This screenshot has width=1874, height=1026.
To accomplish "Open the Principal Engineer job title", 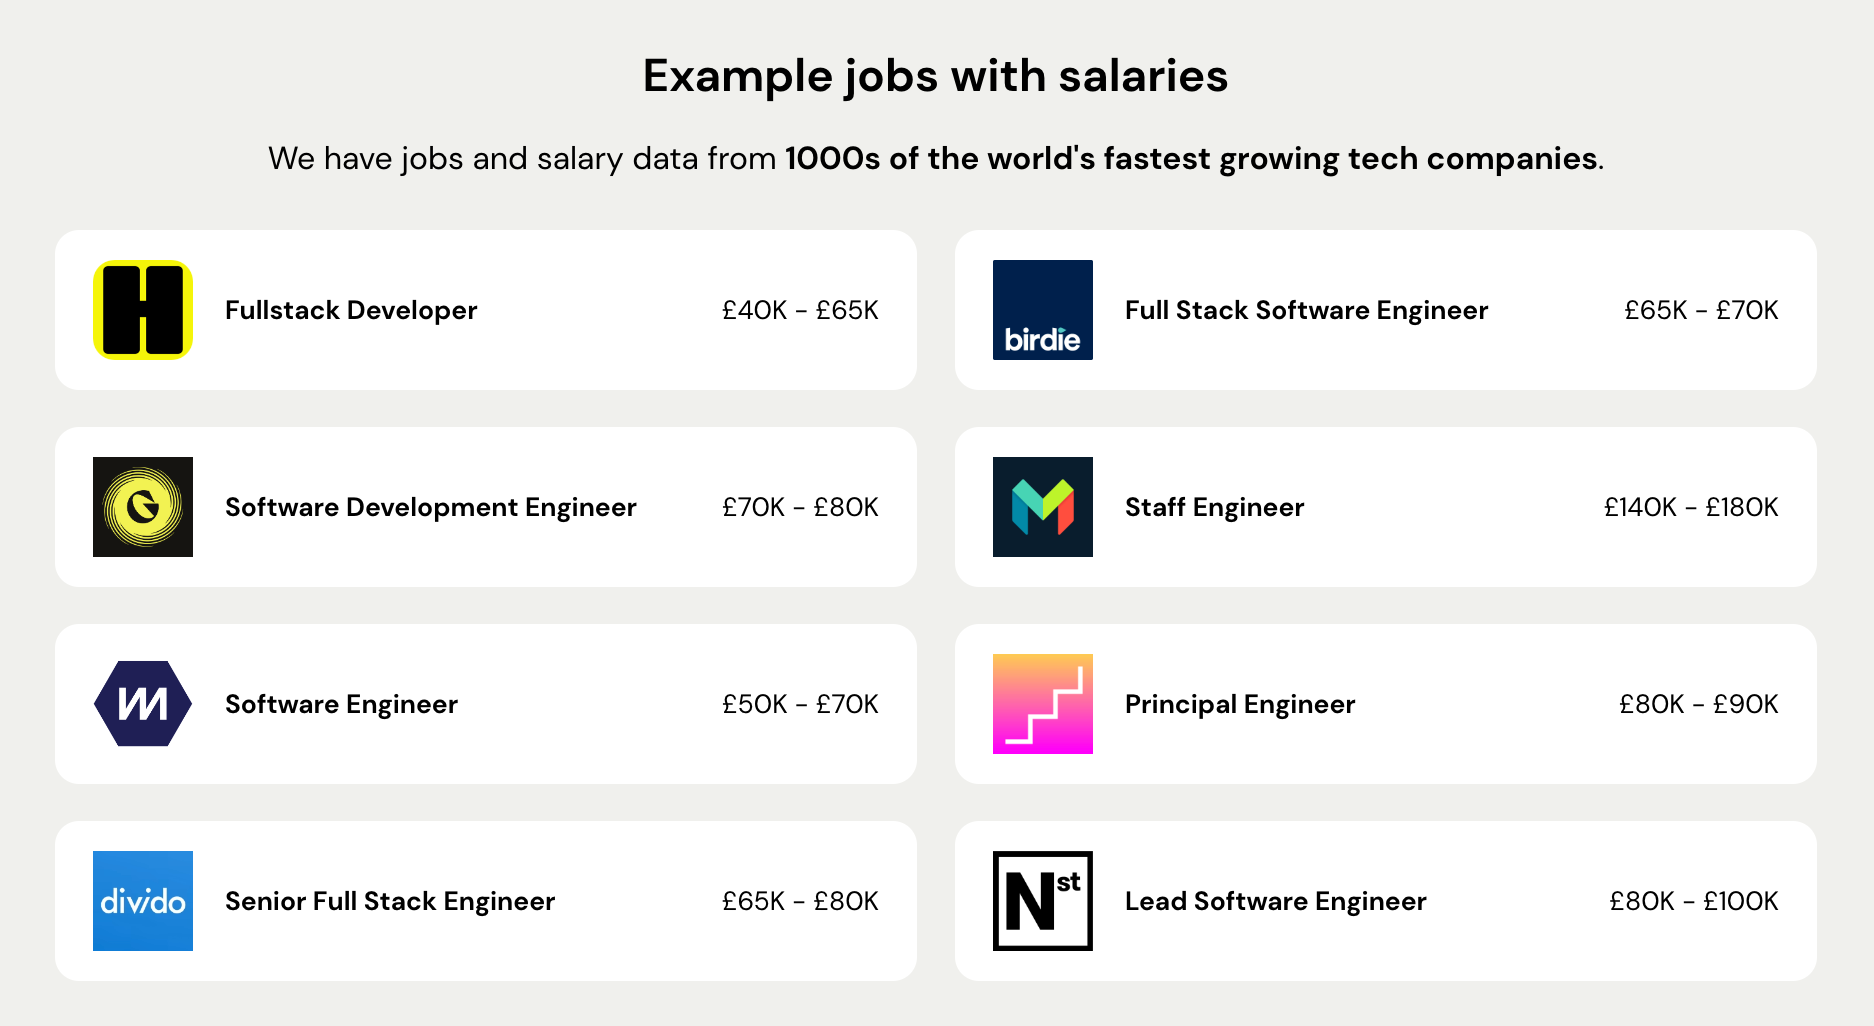I will coord(1240,704).
